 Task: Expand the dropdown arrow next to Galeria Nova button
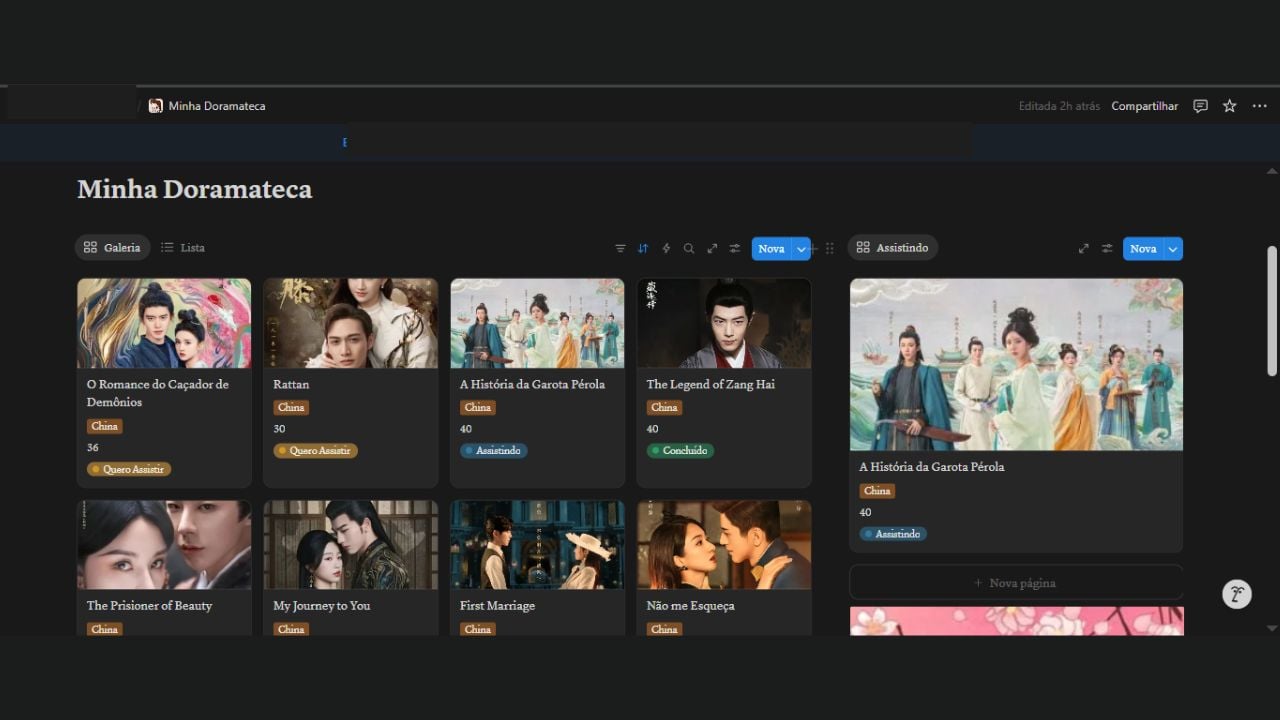click(801, 249)
